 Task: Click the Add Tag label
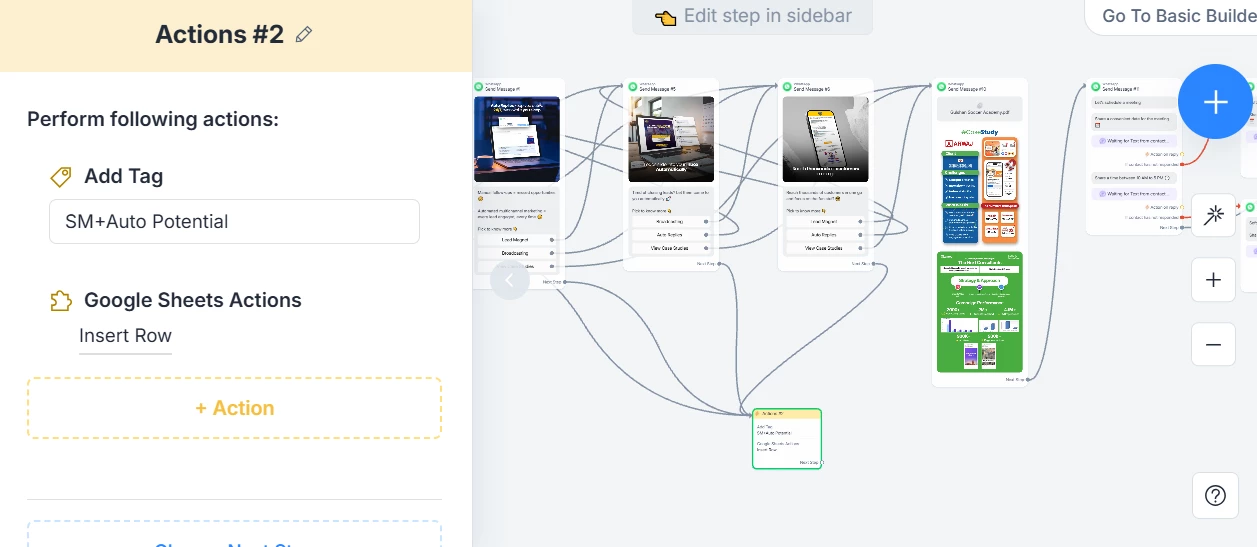124,177
